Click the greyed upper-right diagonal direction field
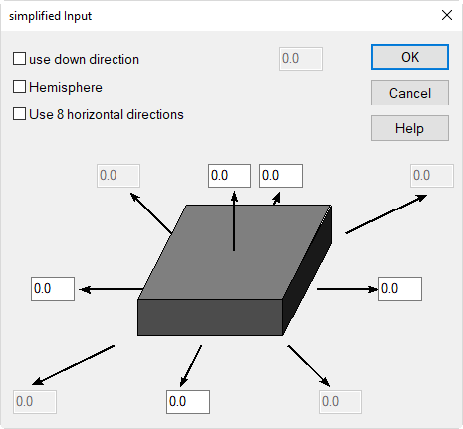This screenshot has width=463, height=429. (x=432, y=176)
